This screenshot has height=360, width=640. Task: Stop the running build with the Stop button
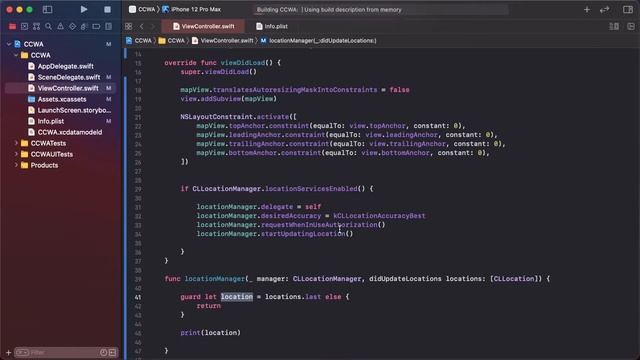[x=107, y=9]
